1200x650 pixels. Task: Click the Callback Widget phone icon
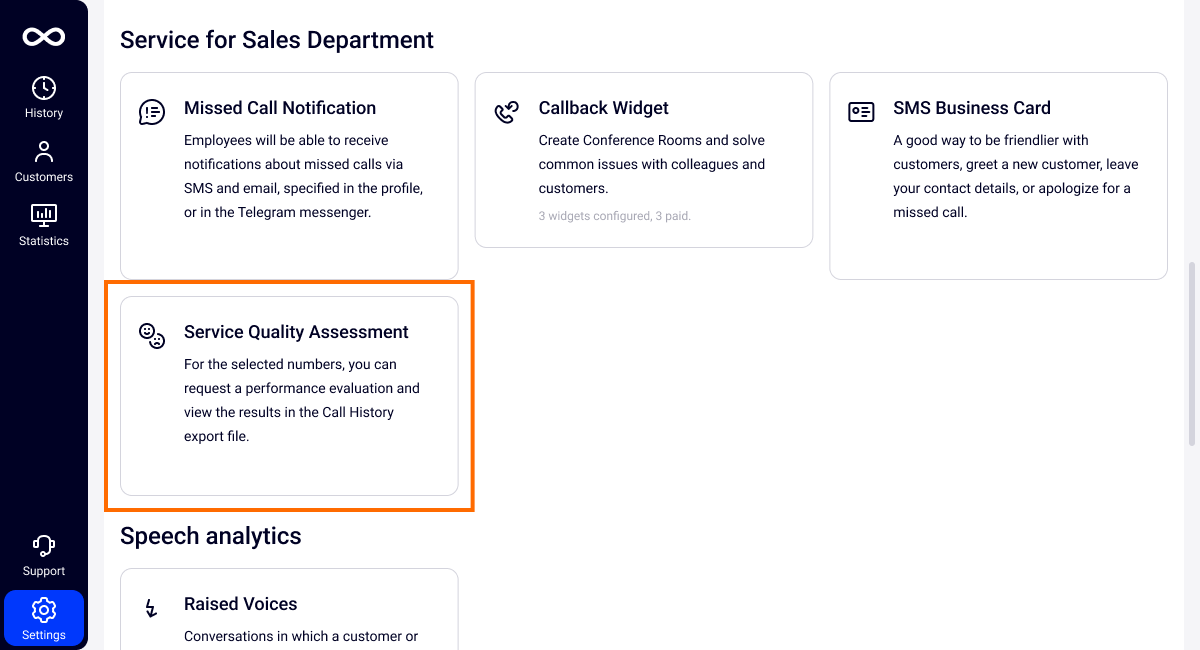507,112
